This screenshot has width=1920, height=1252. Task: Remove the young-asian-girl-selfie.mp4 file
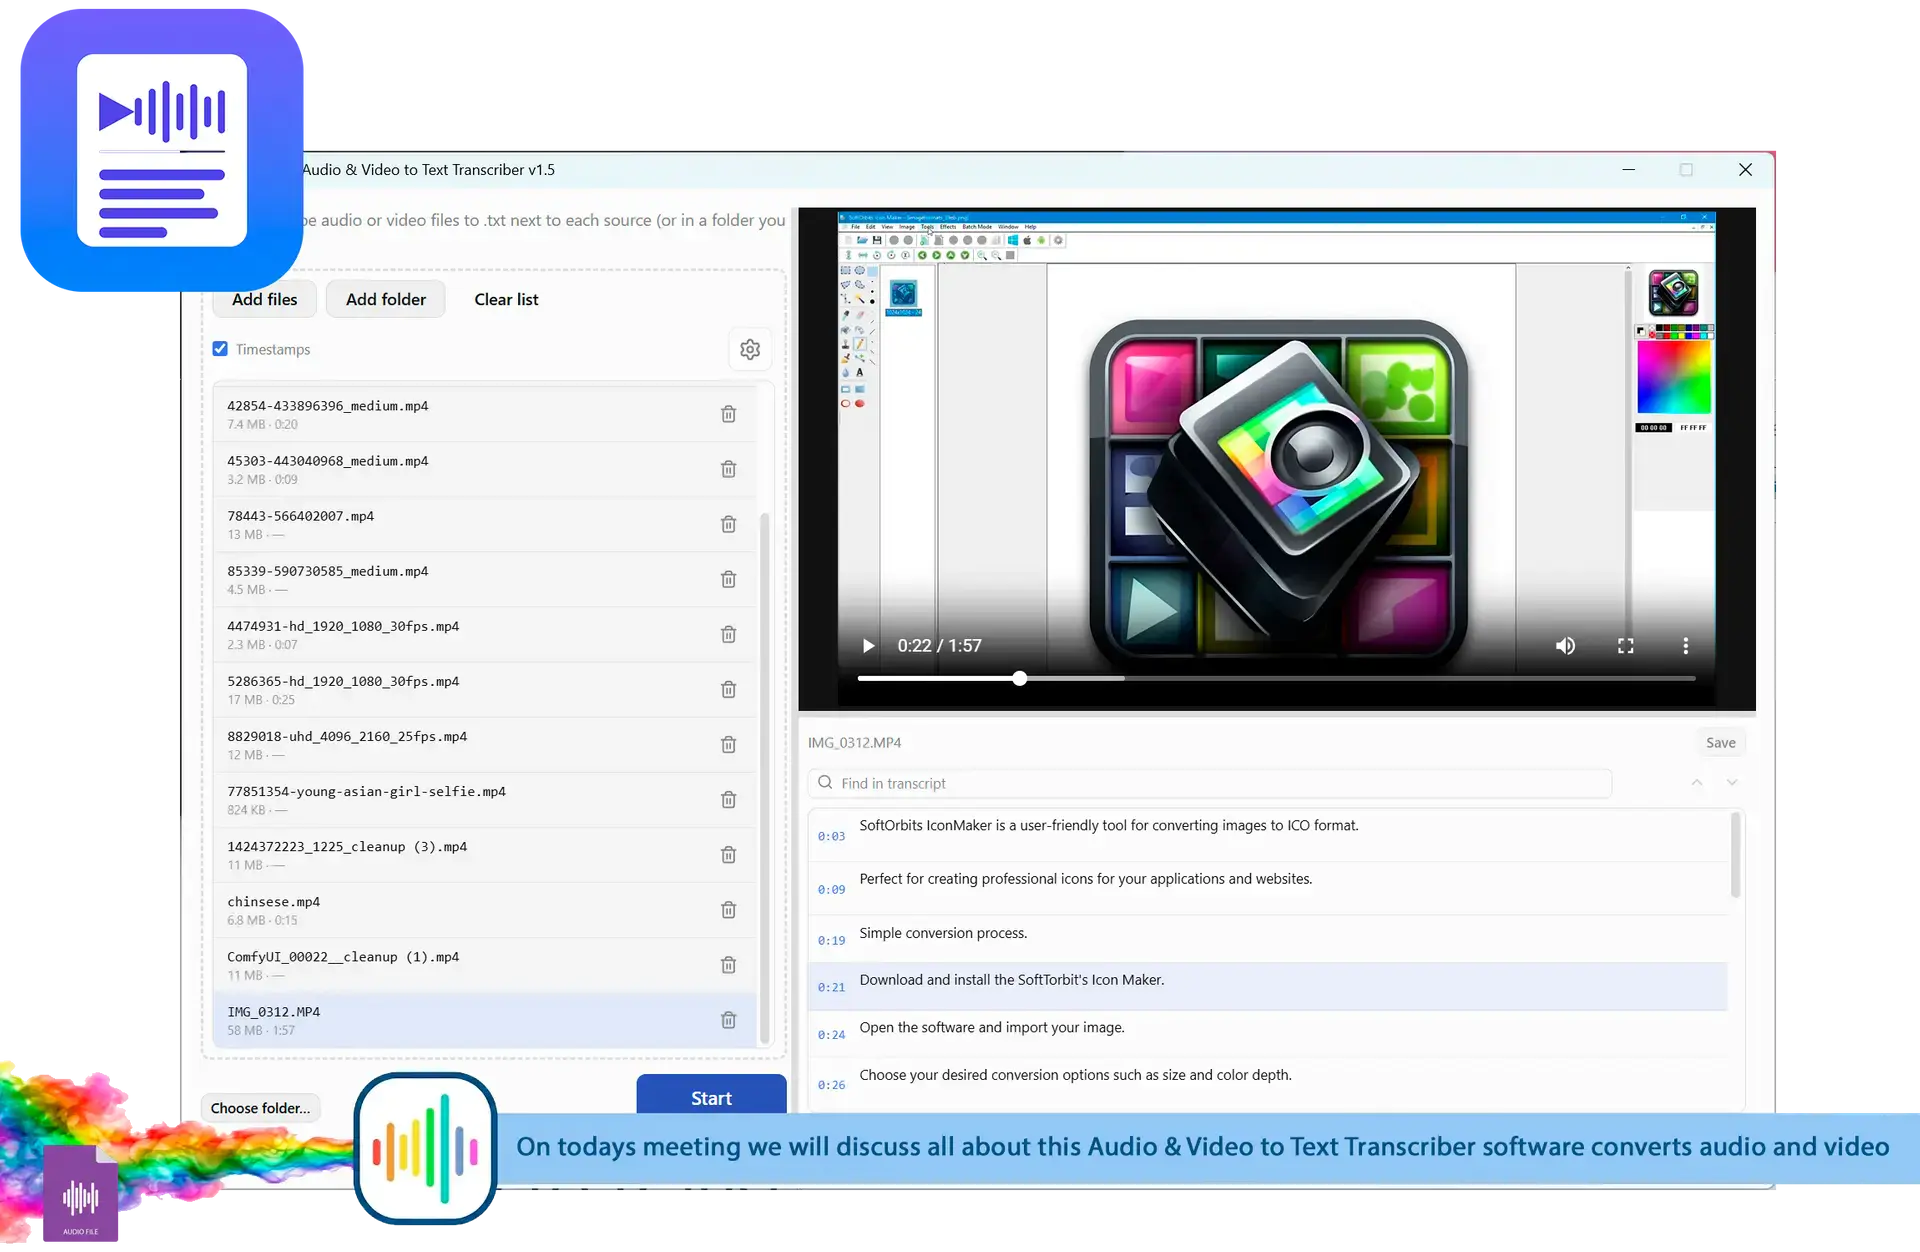[x=729, y=799]
